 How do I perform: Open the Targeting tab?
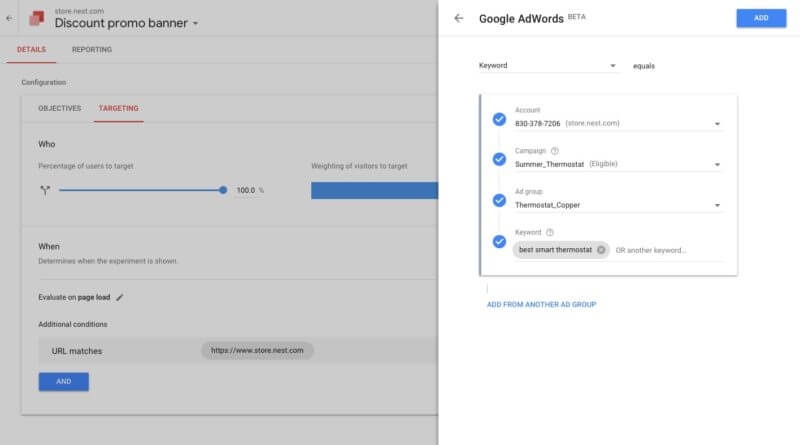[118, 108]
